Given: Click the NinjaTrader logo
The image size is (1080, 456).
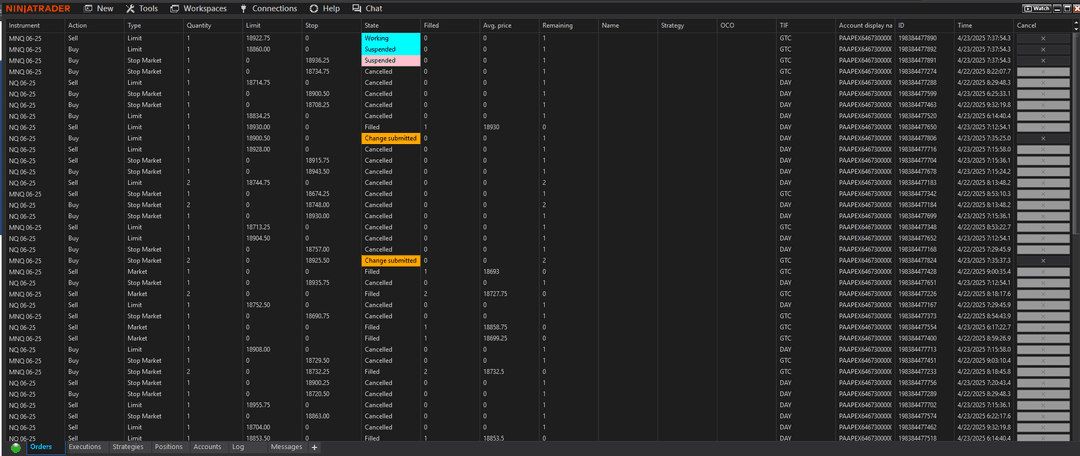Looking at the screenshot, I should [39, 8].
